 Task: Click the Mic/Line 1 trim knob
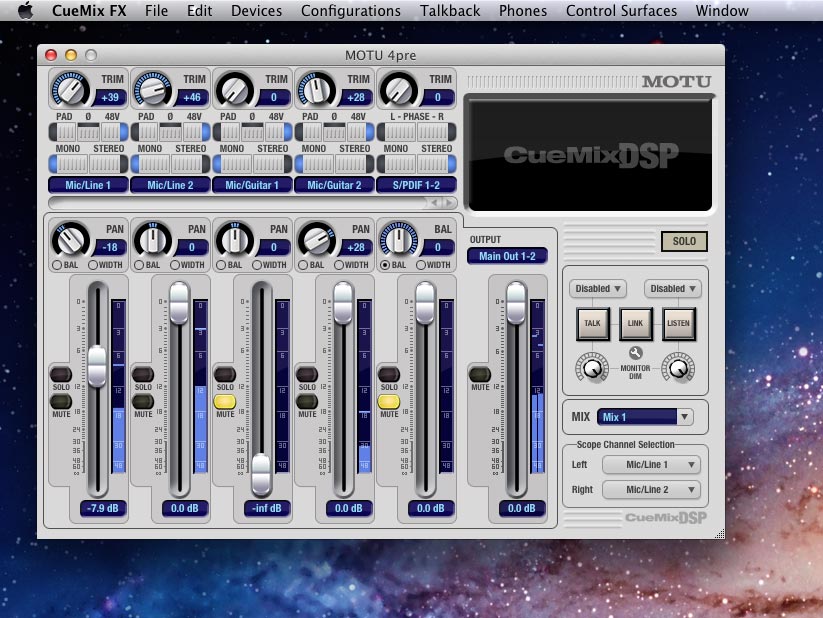tap(70, 91)
